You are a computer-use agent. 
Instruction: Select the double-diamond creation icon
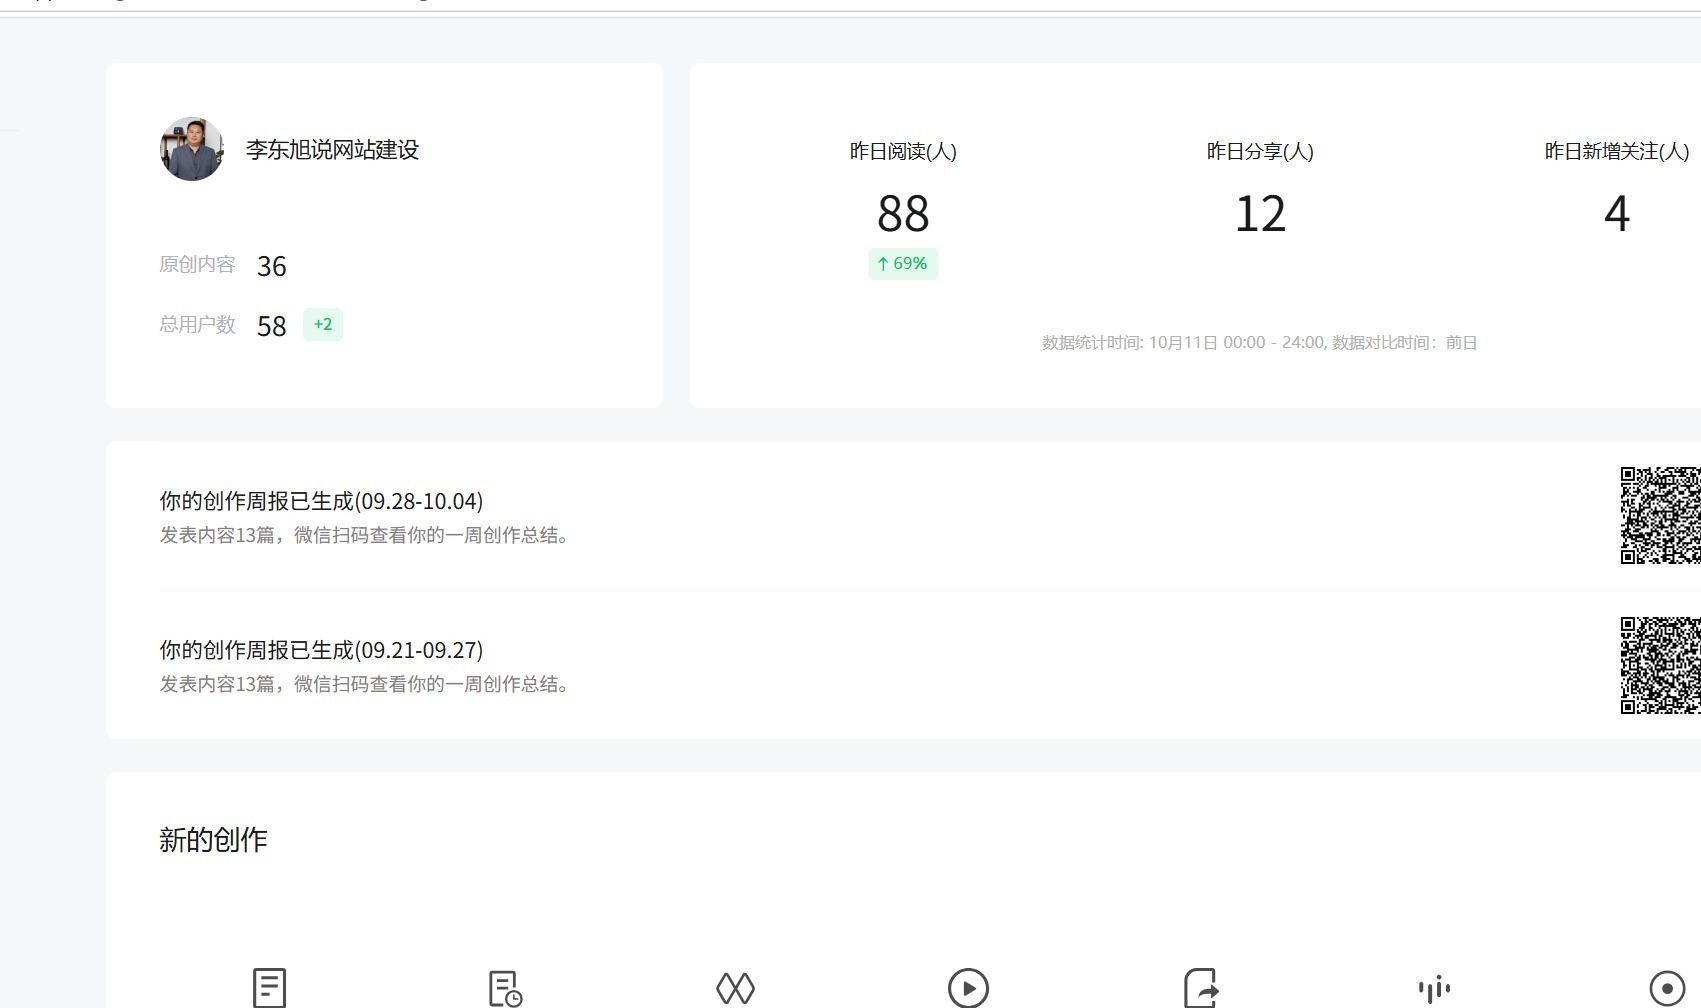tap(735, 989)
